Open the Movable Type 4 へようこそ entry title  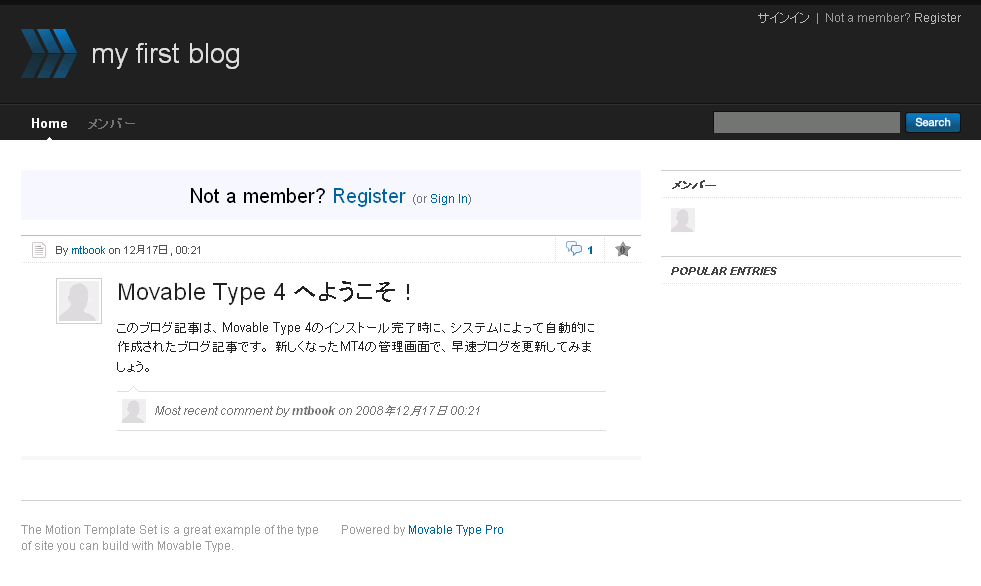point(265,292)
